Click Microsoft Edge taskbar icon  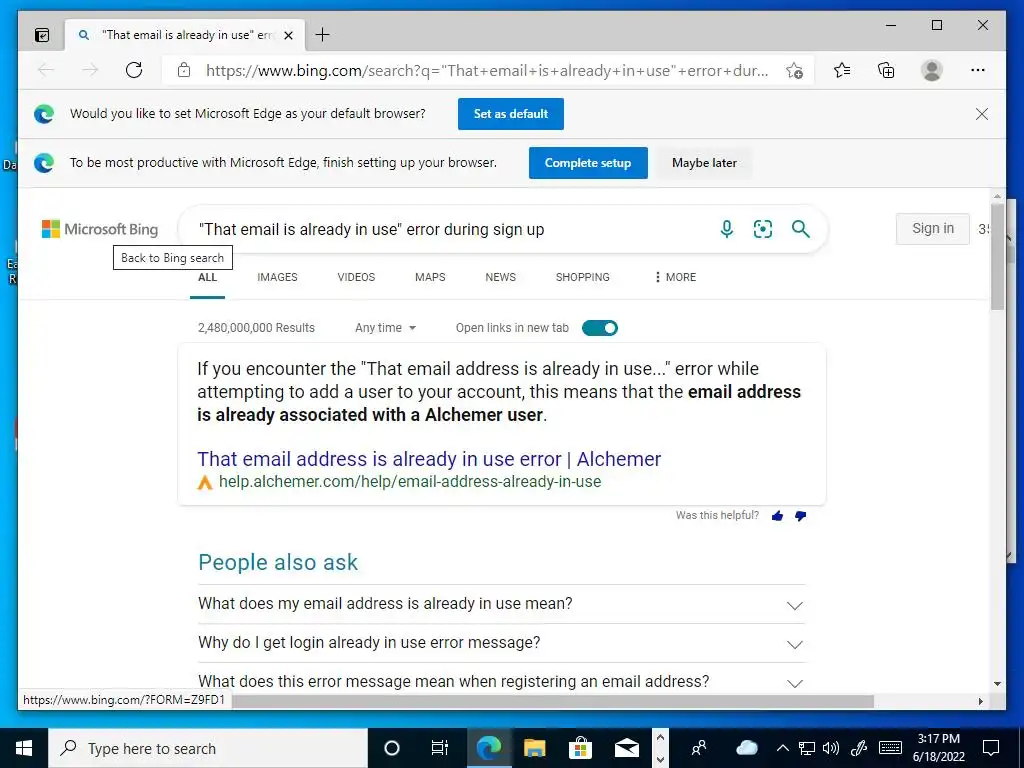click(x=488, y=748)
